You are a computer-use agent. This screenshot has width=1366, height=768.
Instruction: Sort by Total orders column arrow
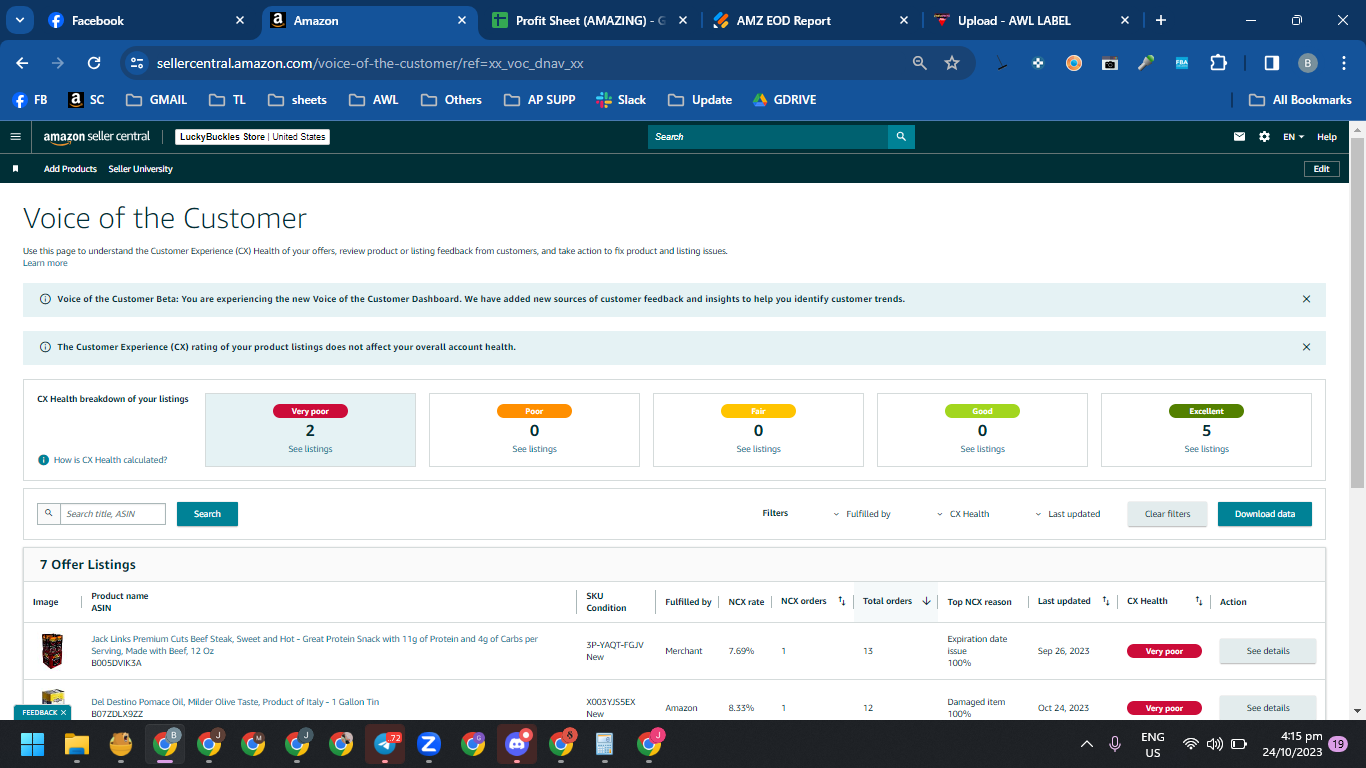click(x=926, y=601)
